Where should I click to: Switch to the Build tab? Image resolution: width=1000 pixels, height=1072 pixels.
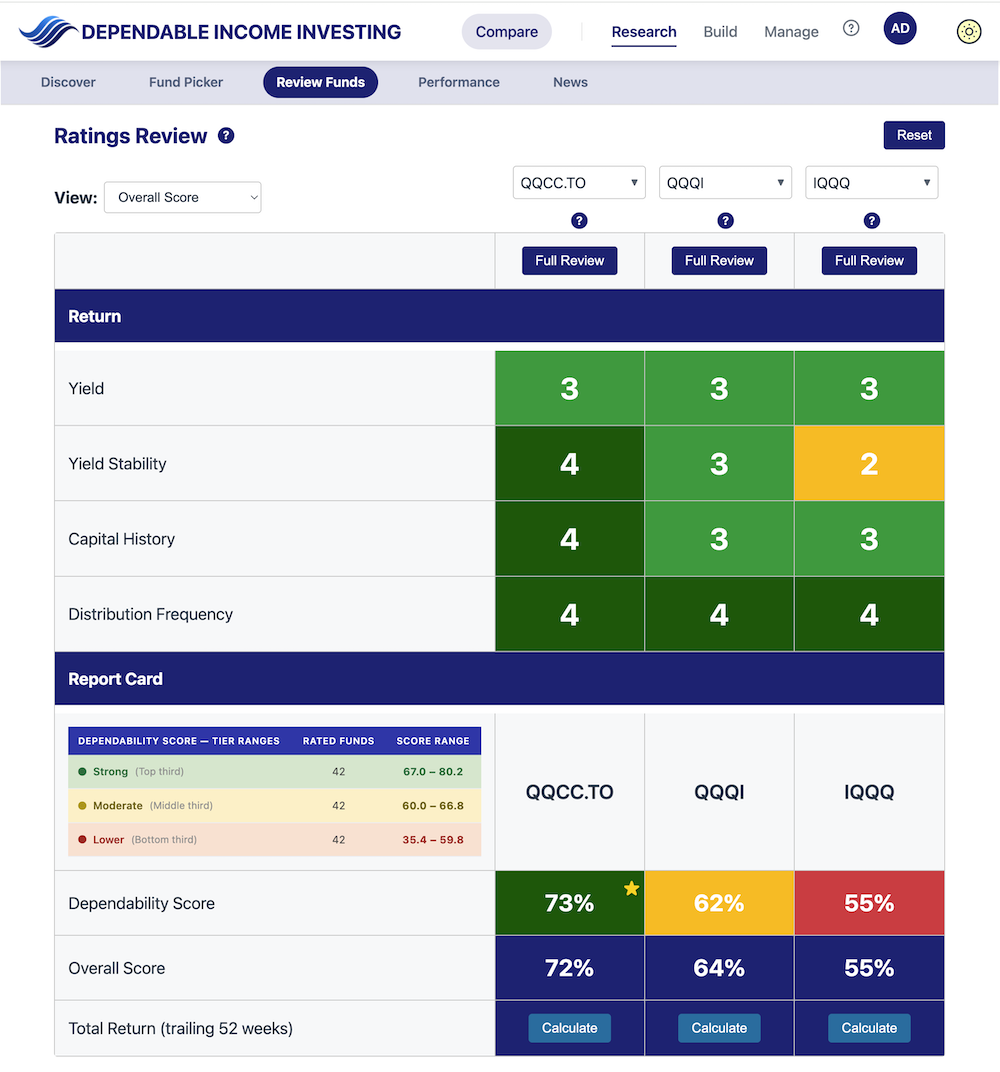[720, 31]
